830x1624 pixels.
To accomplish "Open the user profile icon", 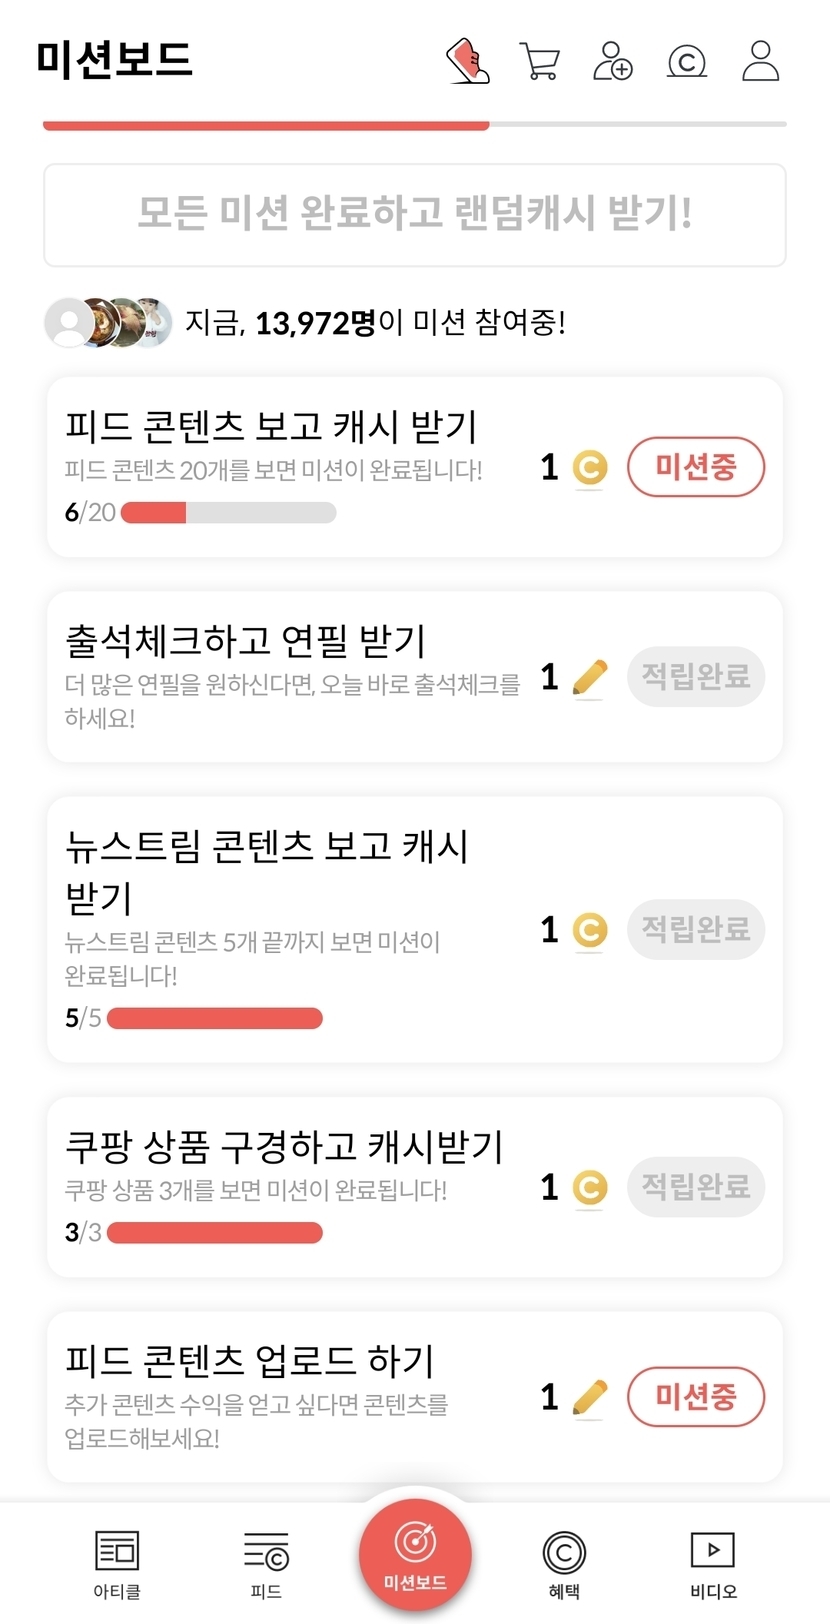I will [760, 61].
